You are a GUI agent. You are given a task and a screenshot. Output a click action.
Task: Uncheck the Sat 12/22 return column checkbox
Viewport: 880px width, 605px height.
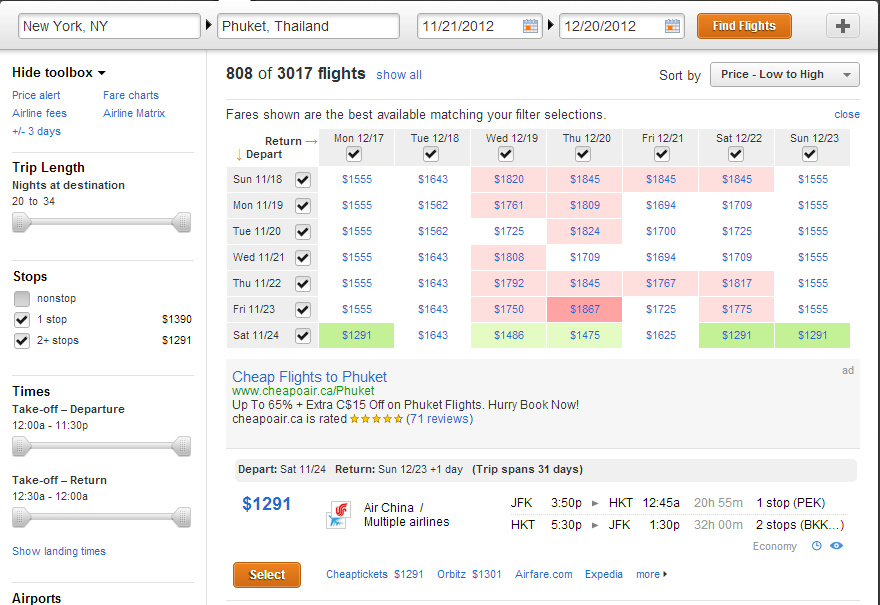(x=736, y=154)
